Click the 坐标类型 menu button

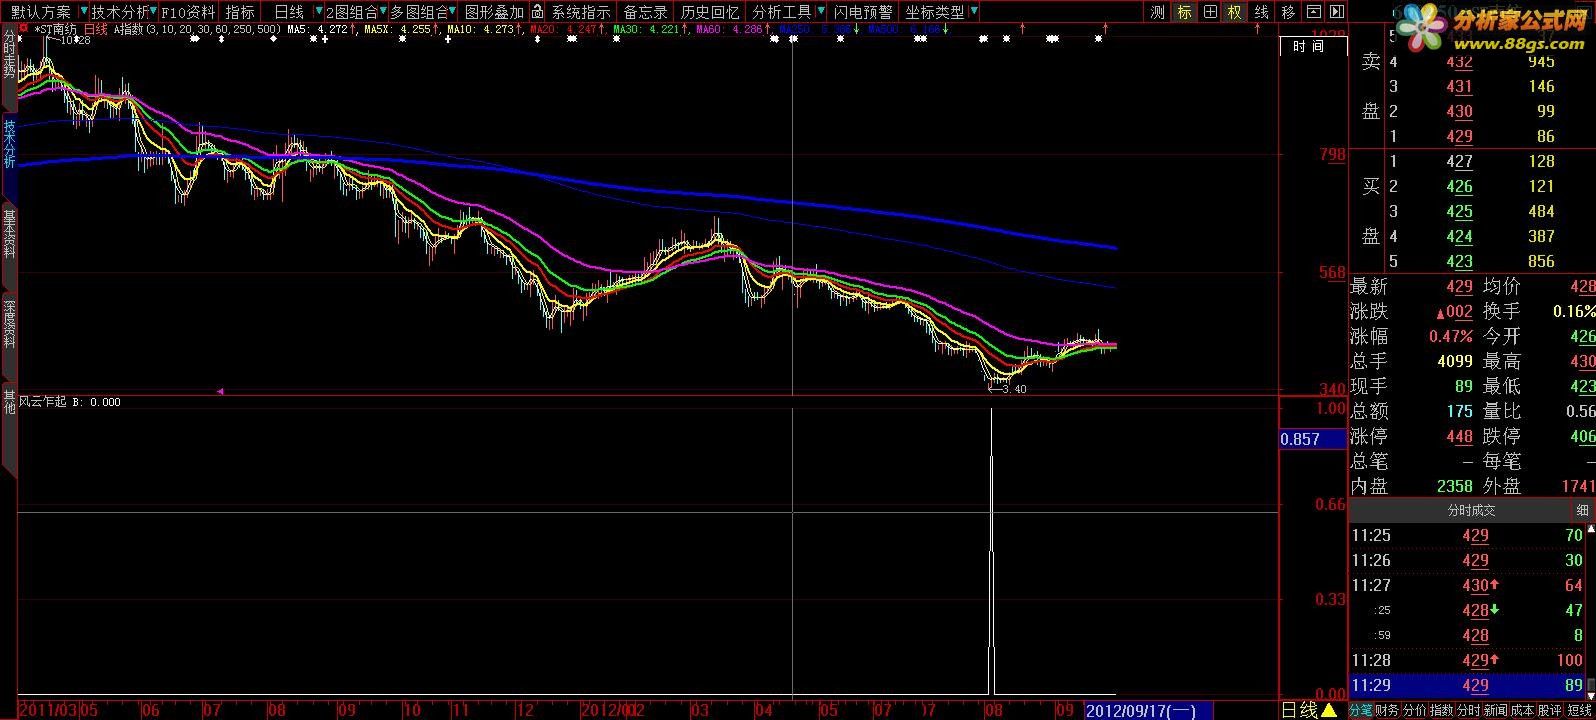coord(935,12)
